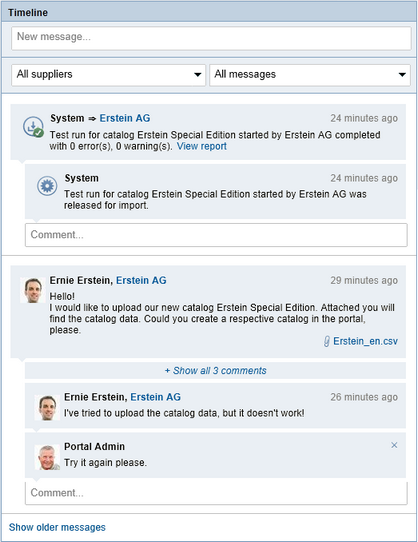Click the test run download status icon
This screenshot has height=542, width=418.
(x=34, y=127)
